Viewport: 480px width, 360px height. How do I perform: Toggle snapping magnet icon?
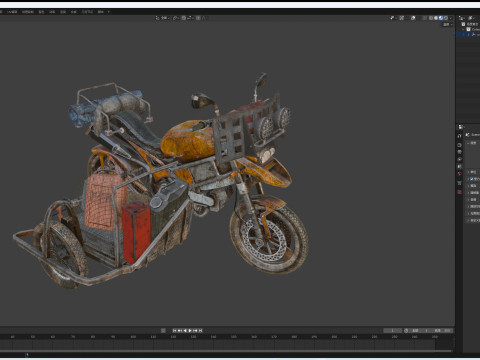pyautogui.click(x=184, y=18)
